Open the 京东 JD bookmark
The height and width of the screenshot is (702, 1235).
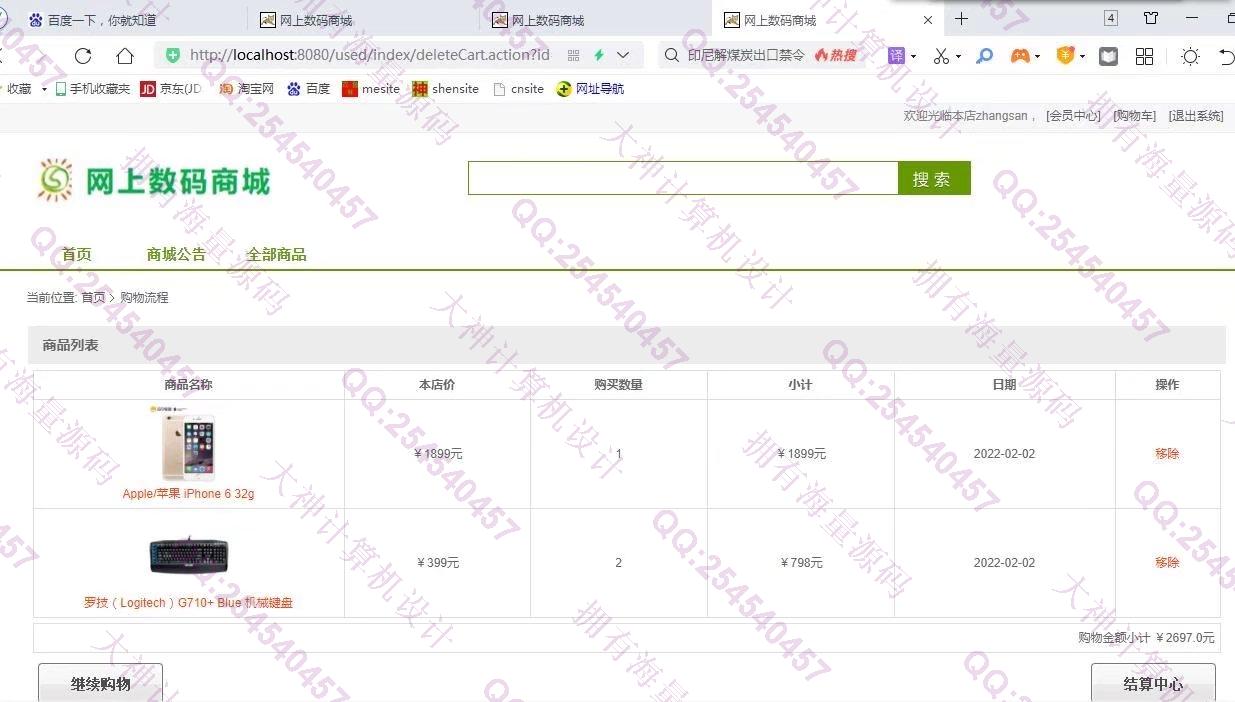pyautogui.click(x=171, y=89)
